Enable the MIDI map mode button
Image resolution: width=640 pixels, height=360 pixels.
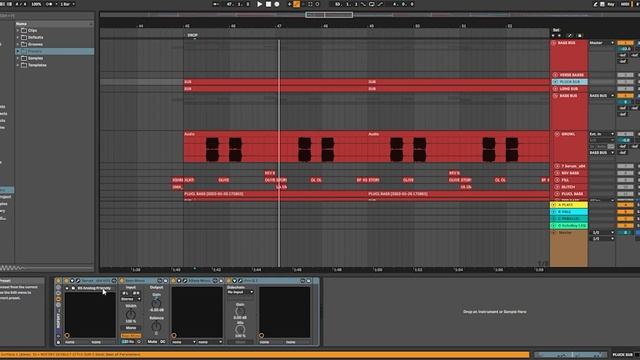click(624, 4)
